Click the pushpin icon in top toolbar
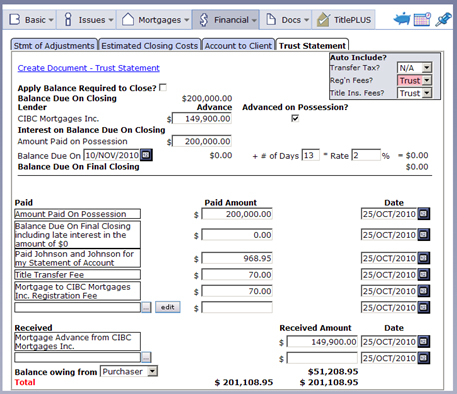 pyautogui.click(x=443, y=19)
